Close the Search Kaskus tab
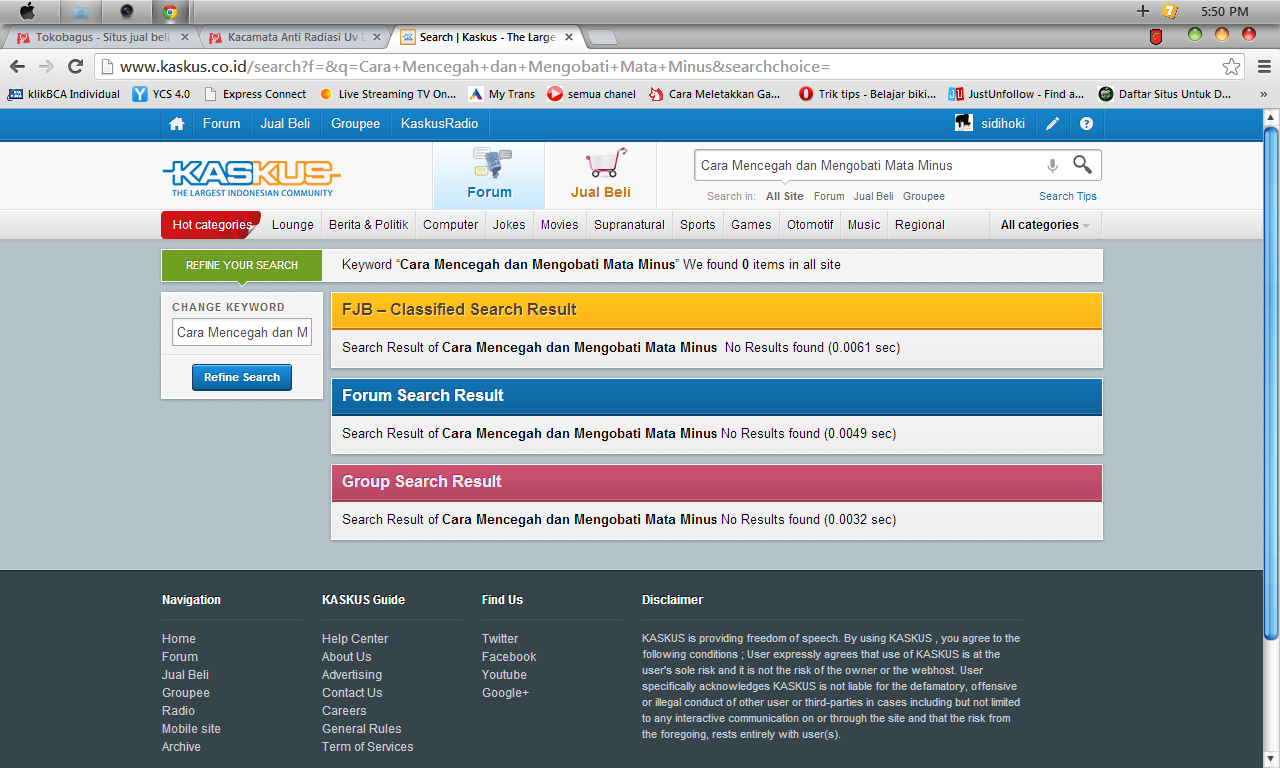The height and width of the screenshot is (768, 1280). pos(570,37)
